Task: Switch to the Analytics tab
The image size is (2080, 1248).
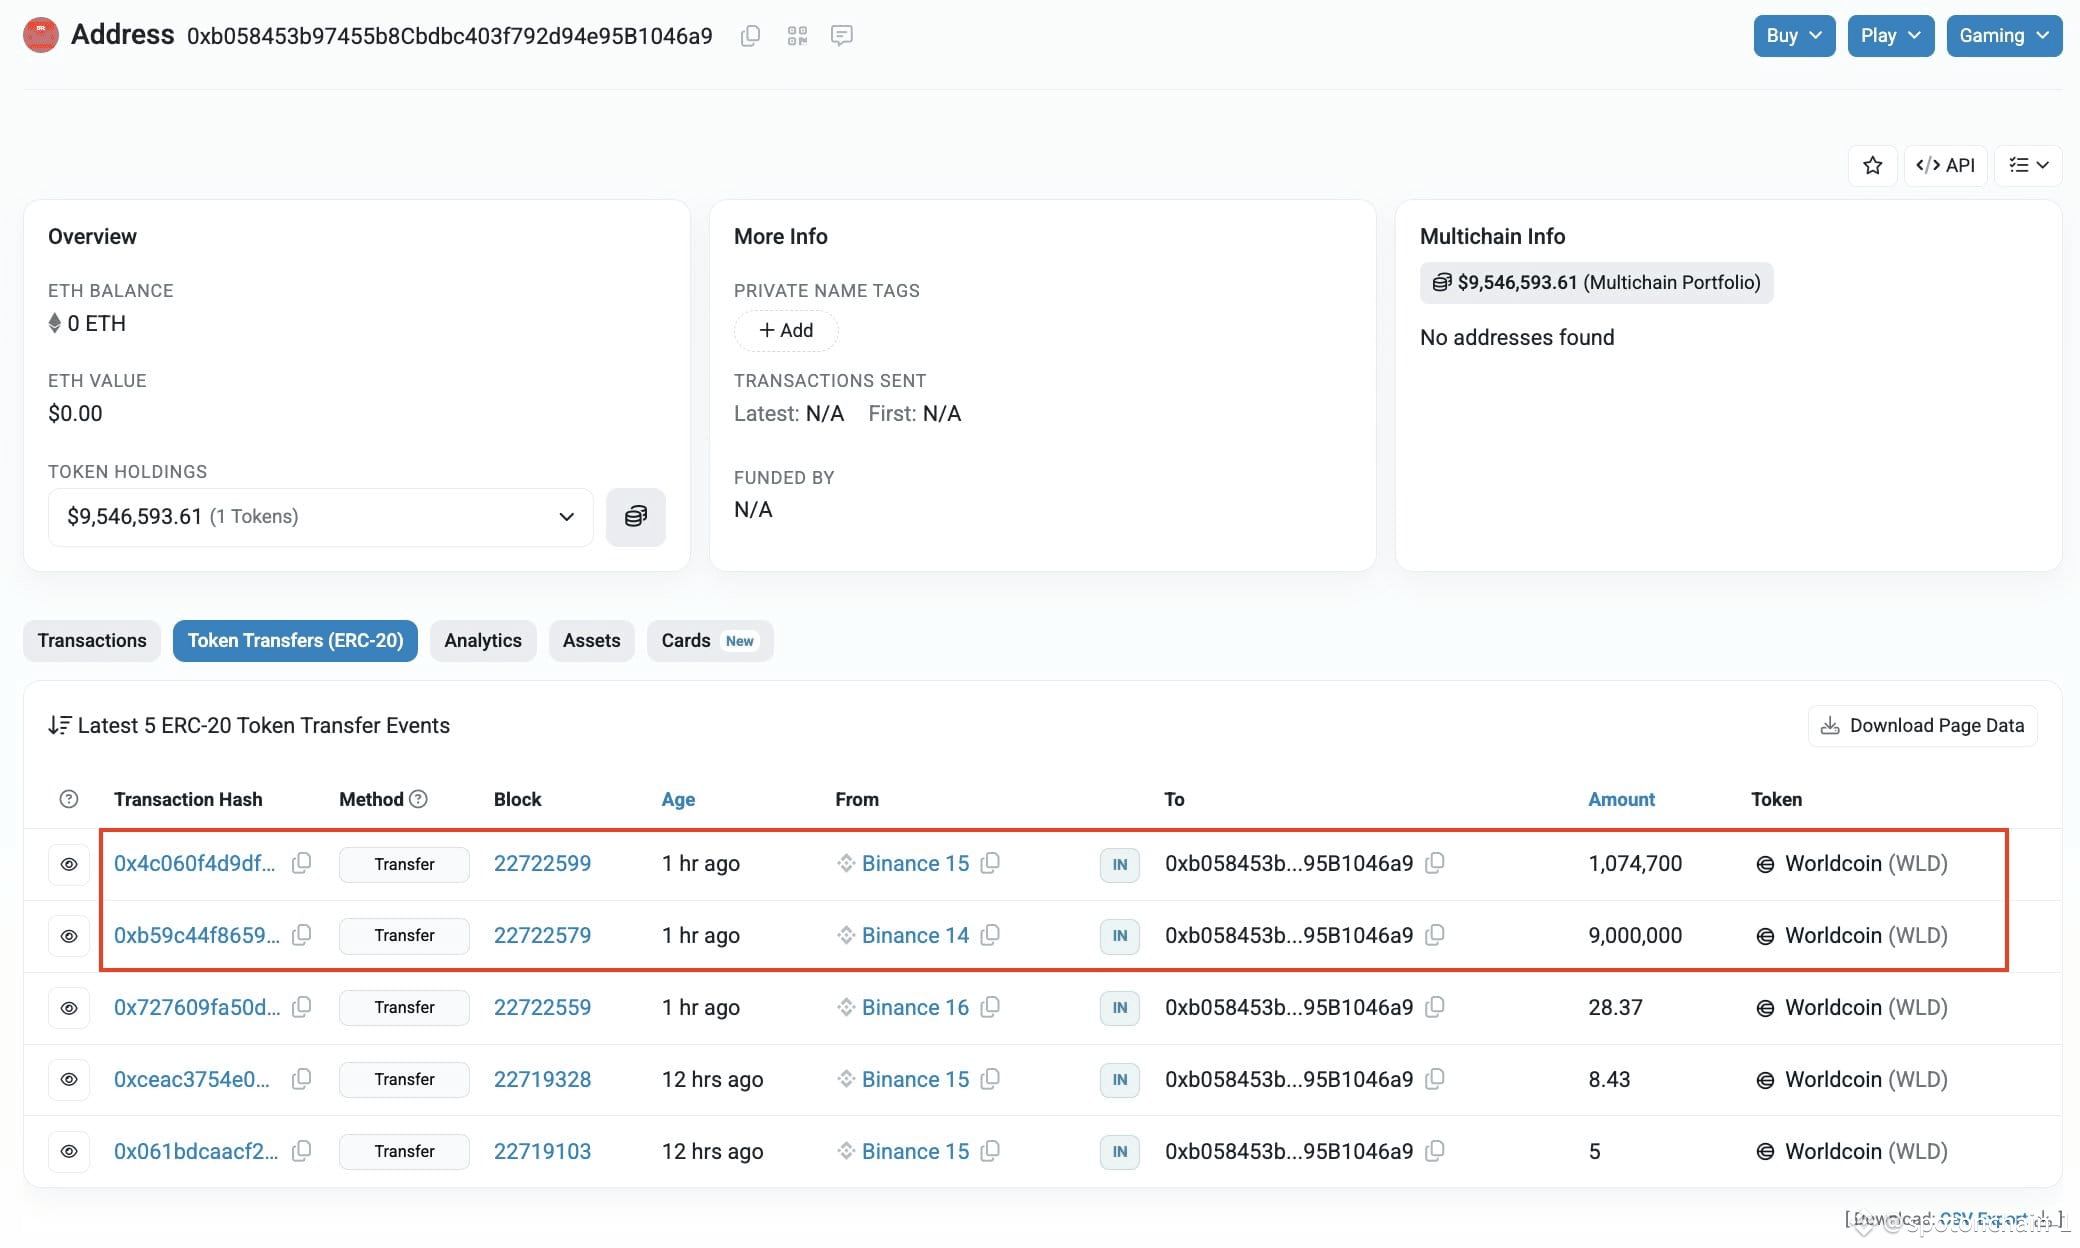Action: 483,641
